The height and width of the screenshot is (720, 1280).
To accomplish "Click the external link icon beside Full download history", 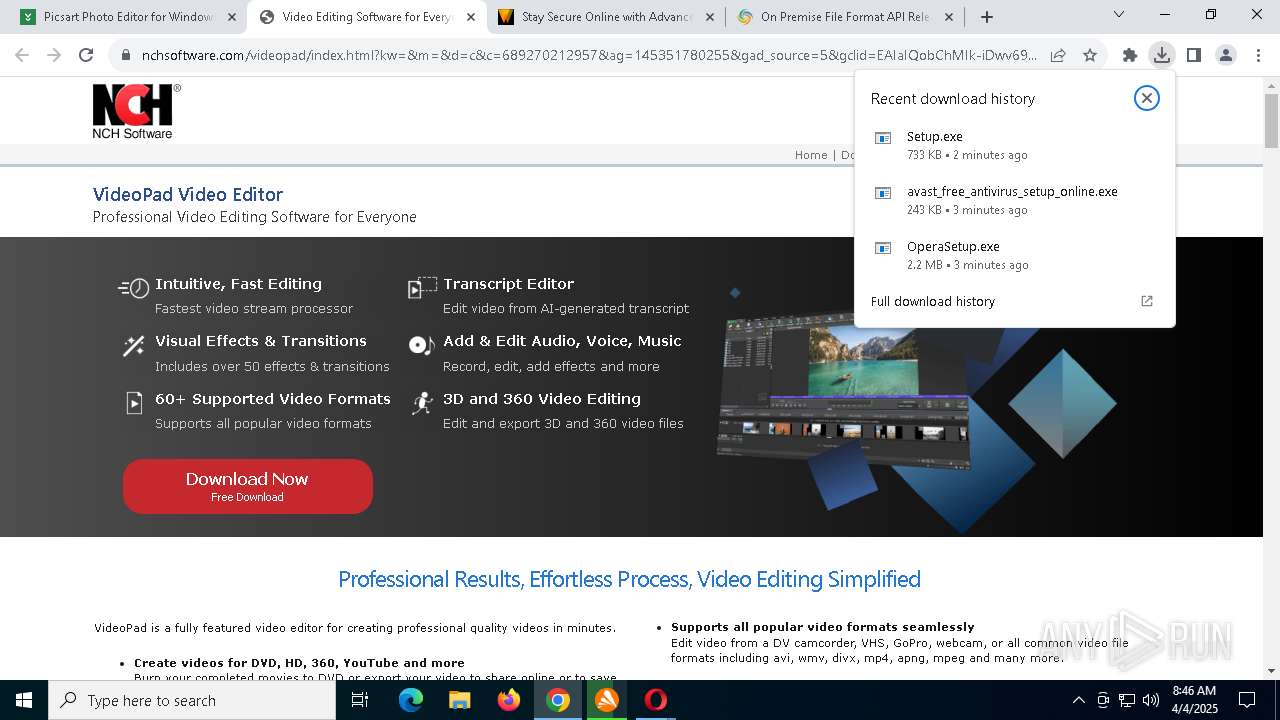I will [1146, 301].
